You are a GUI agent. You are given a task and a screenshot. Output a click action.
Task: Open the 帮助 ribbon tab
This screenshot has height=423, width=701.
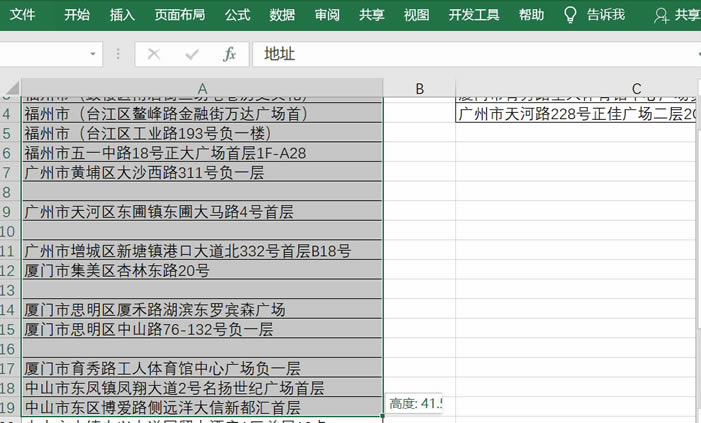coord(532,15)
